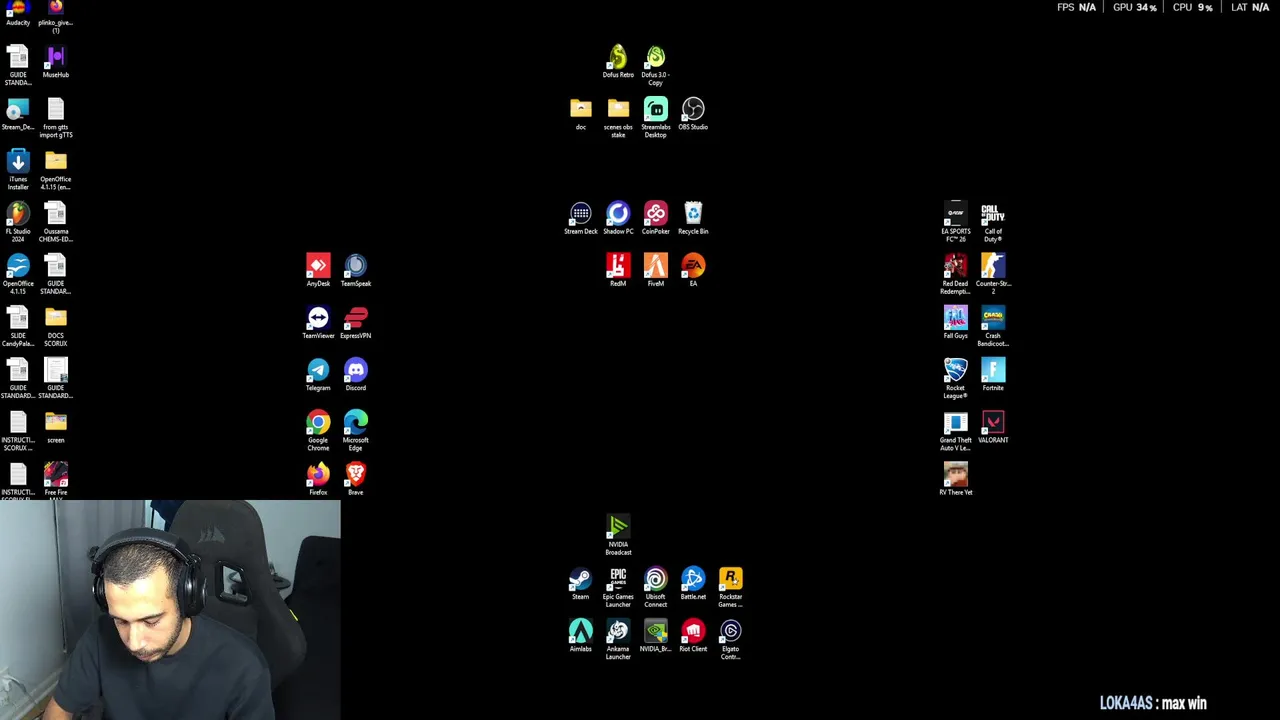The width and height of the screenshot is (1280, 720).
Task: Launch Aimlabs shortcut
Action: click(x=581, y=635)
